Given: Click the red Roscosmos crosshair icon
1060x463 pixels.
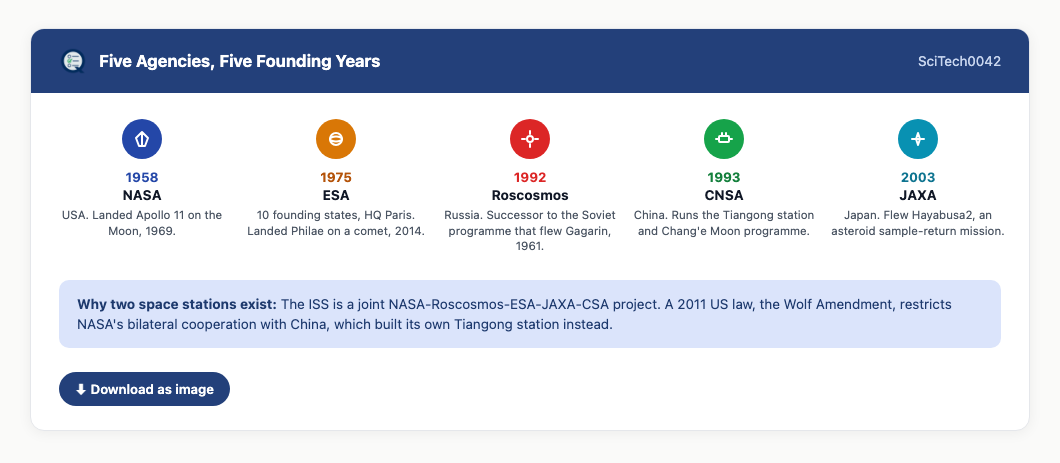Looking at the screenshot, I should tap(530, 139).
